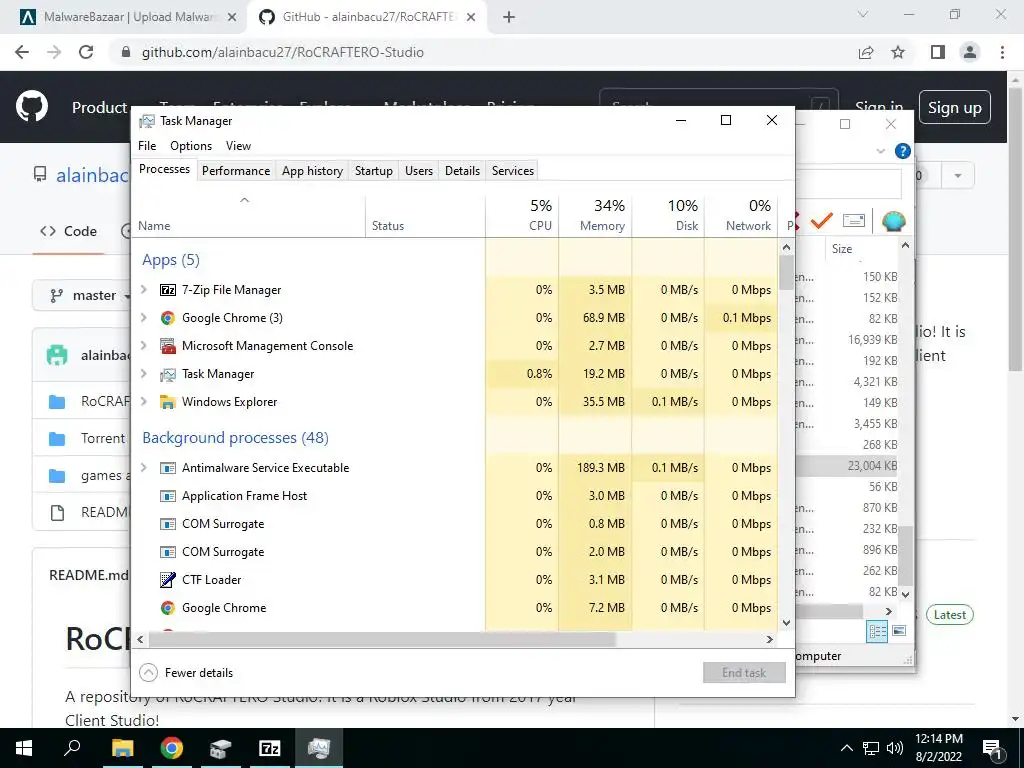Open the View menu in Task Manager
Image resolution: width=1024 pixels, height=768 pixels.
coord(238,146)
